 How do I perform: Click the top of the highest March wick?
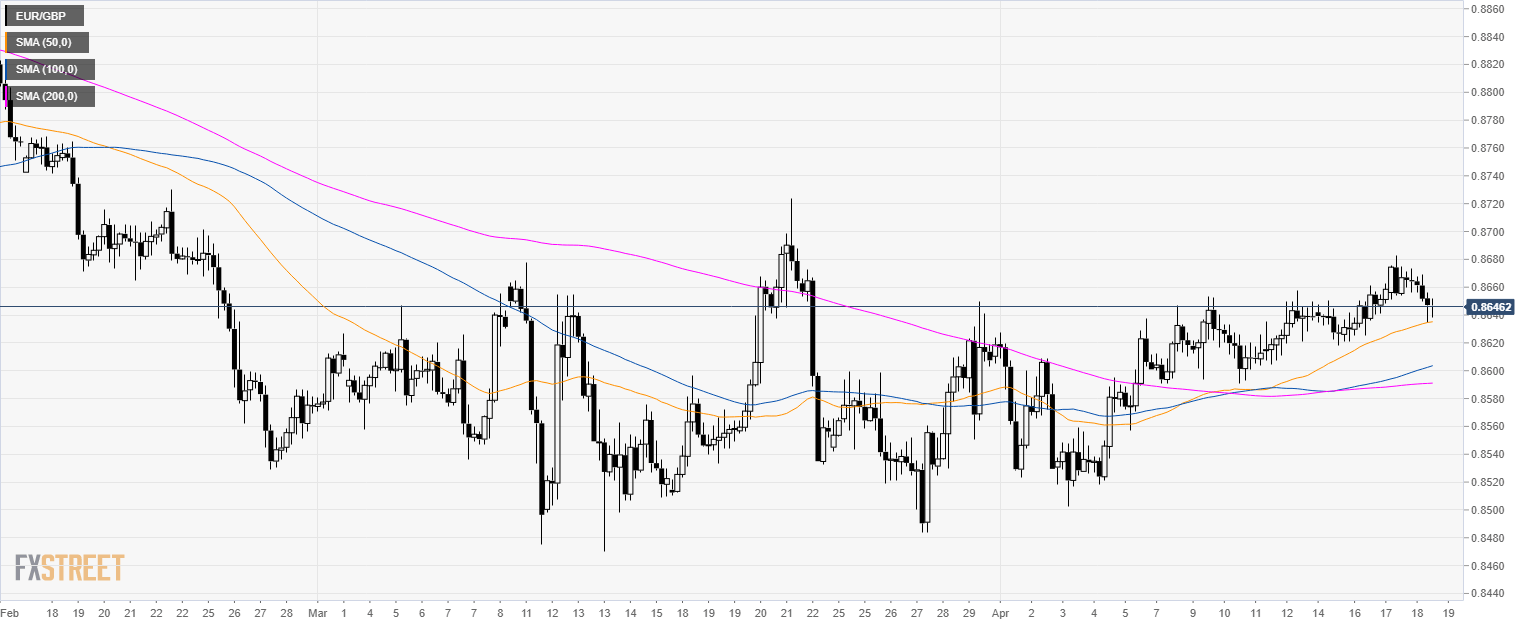point(791,198)
